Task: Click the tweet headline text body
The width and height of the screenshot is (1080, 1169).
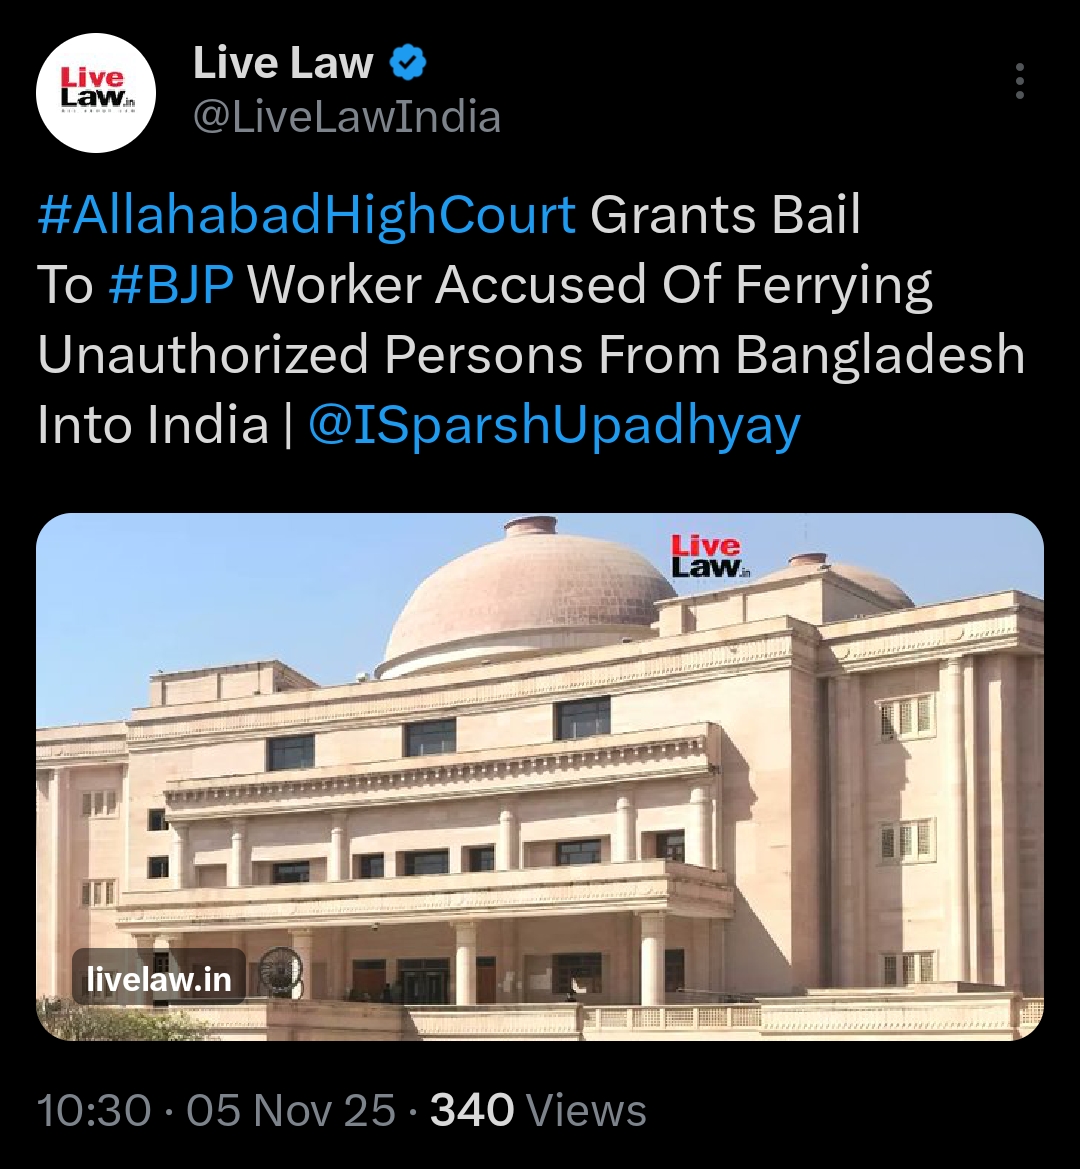Action: pos(531,320)
